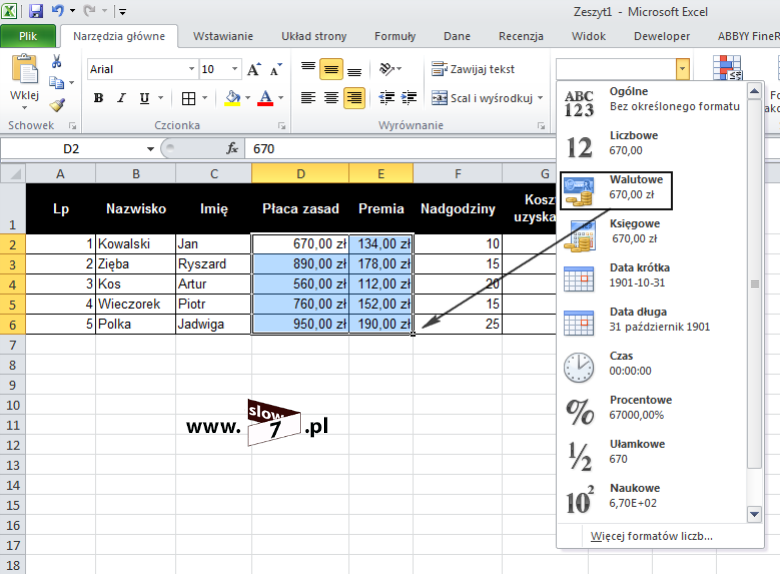This screenshot has width=780, height=574.
Task: Switch to the Dane tab
Action: tap(457, 36)
